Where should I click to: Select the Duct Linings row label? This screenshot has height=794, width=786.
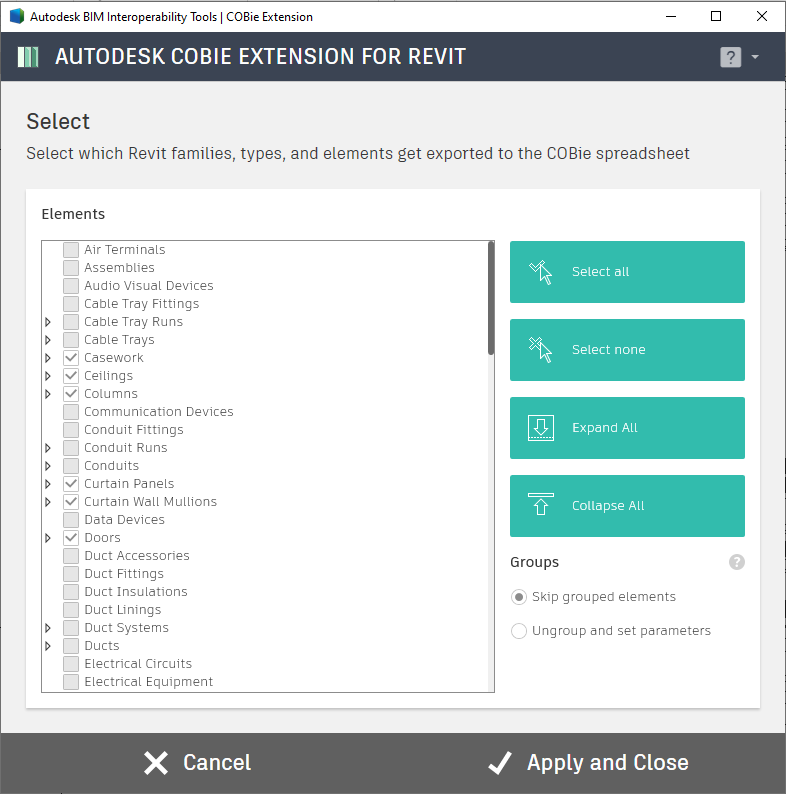pyautogui.click(x=123, y=610)
